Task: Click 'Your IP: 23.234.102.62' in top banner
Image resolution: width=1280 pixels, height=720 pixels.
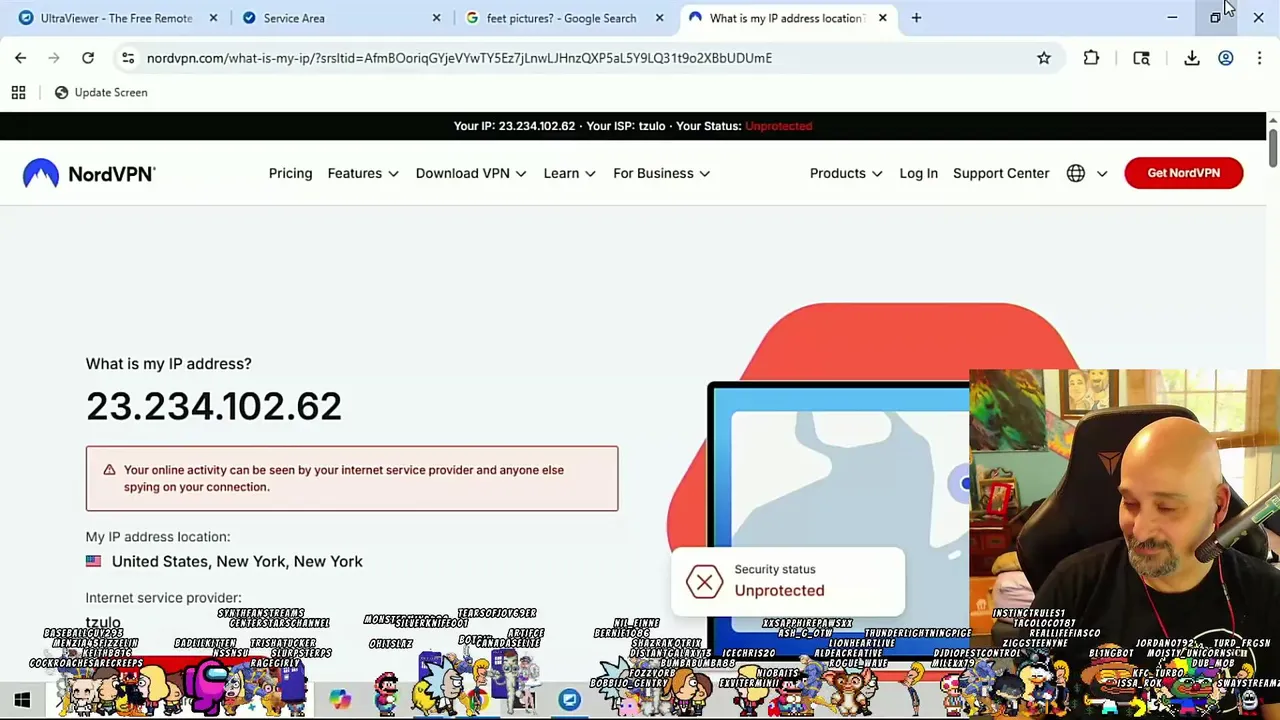Action: [514, 126]
